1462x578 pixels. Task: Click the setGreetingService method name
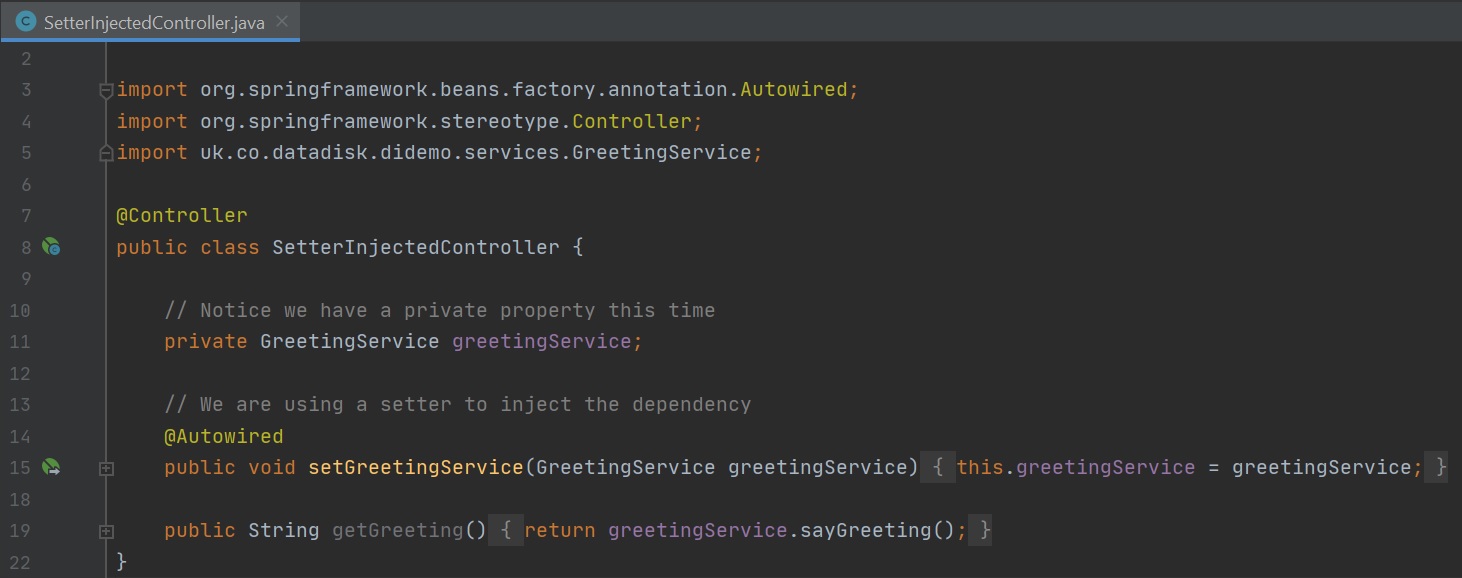coord(415,467)
